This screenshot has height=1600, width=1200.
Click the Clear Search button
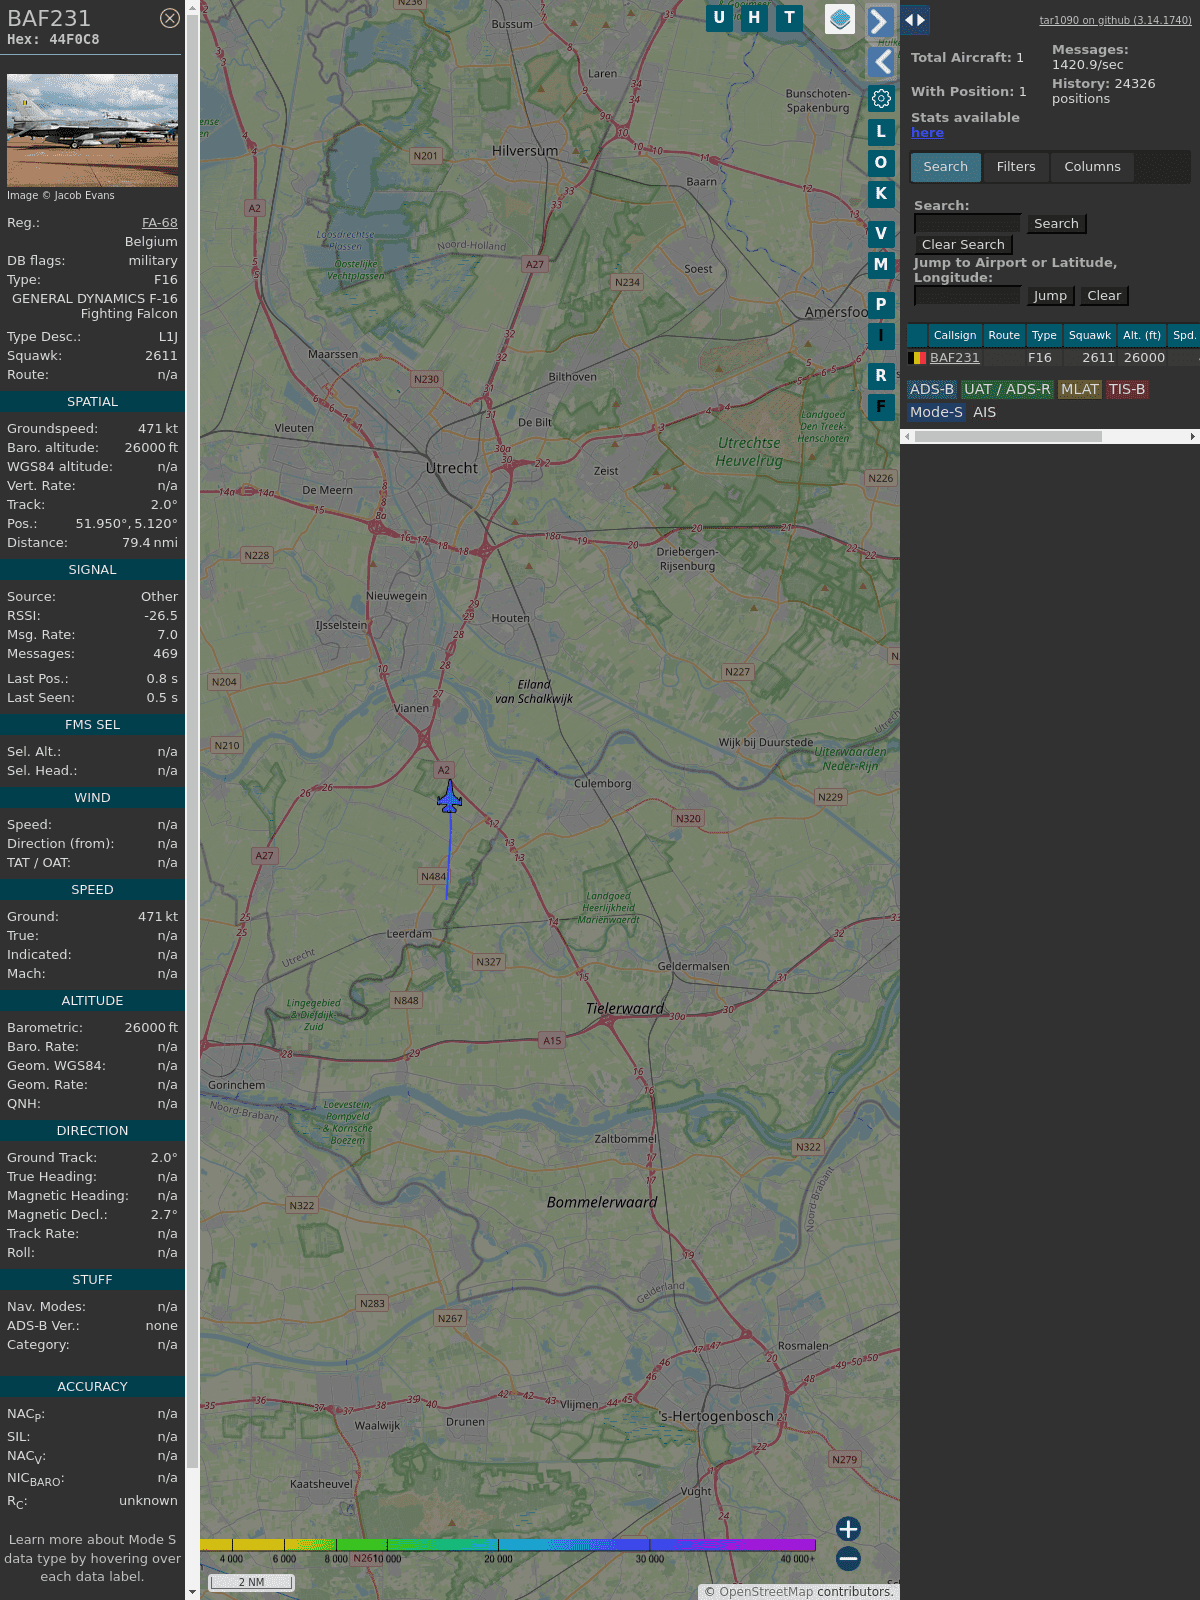click(x=963, y=245)
